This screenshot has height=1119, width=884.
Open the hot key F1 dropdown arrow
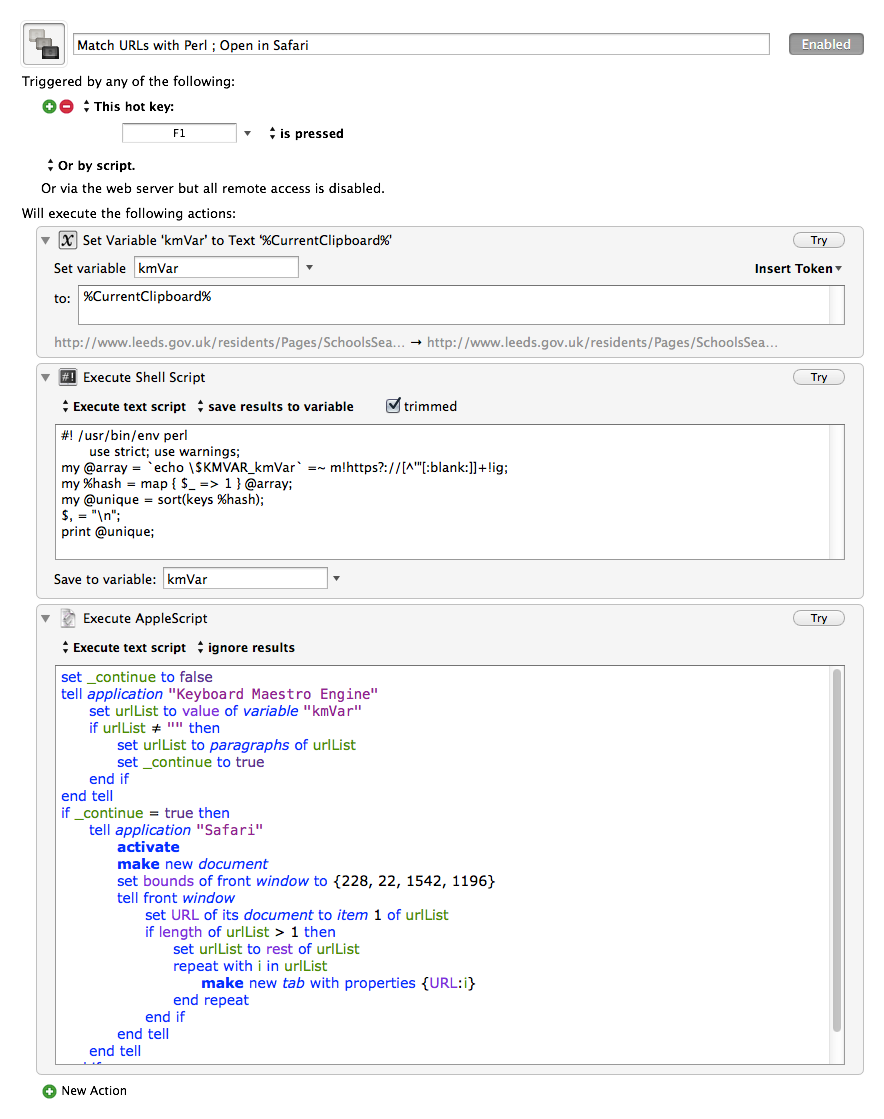[248, 133]
